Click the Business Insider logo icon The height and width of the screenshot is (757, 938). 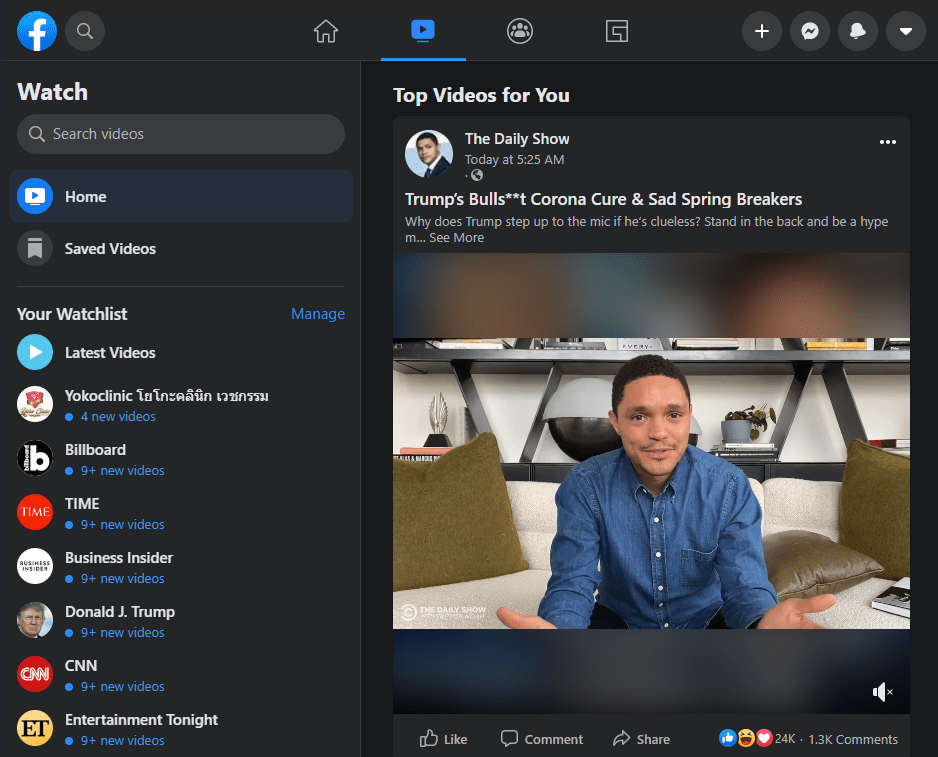click(35, 566)
